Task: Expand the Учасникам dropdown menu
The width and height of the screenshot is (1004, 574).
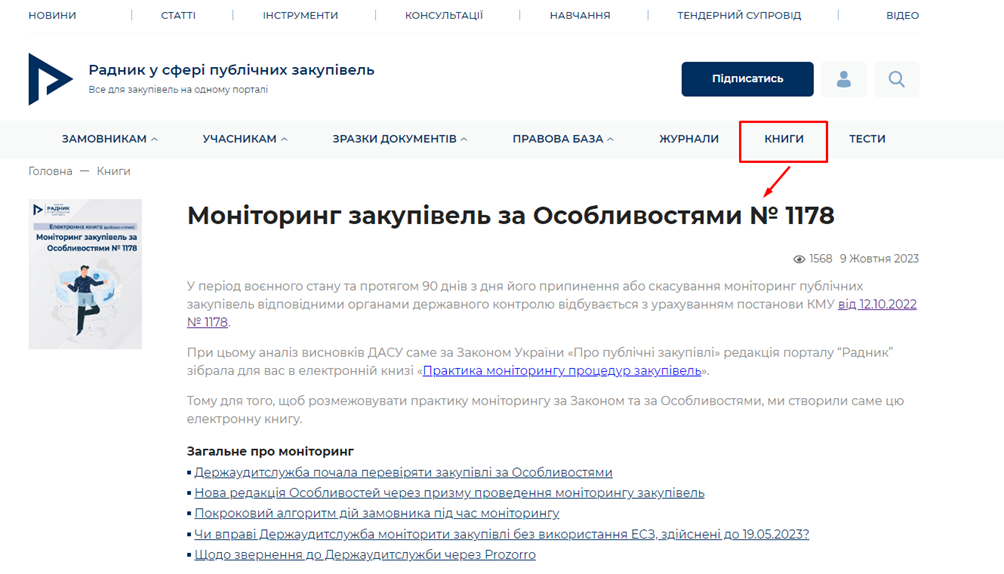Action: [x=245, y=139]
